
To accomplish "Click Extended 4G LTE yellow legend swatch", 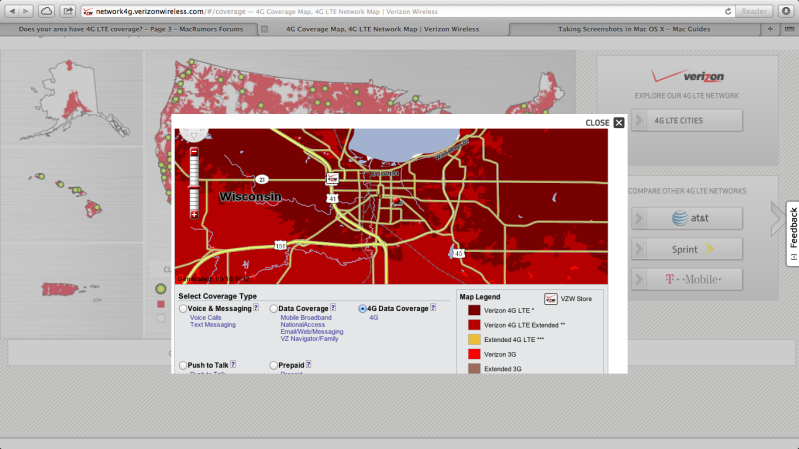I will click(x=474, y=339).
